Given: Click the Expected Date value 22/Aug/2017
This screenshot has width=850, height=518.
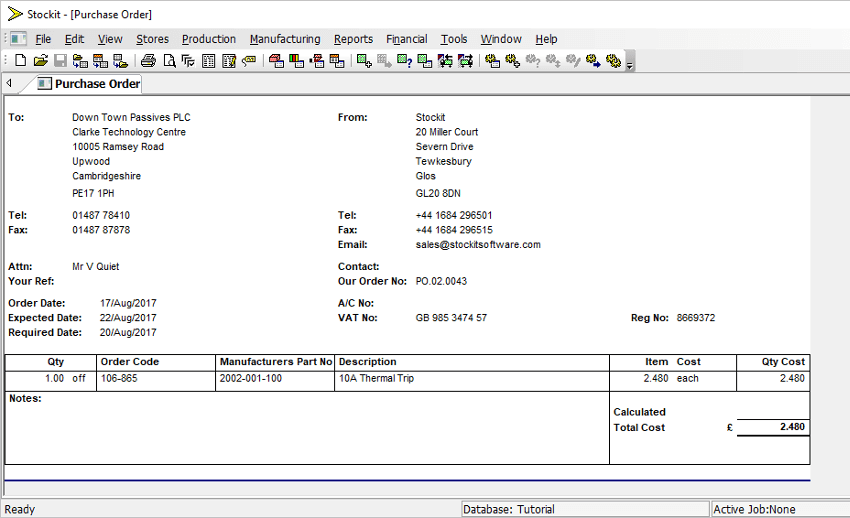Looking at the screenshot, I should click(128, 318).
